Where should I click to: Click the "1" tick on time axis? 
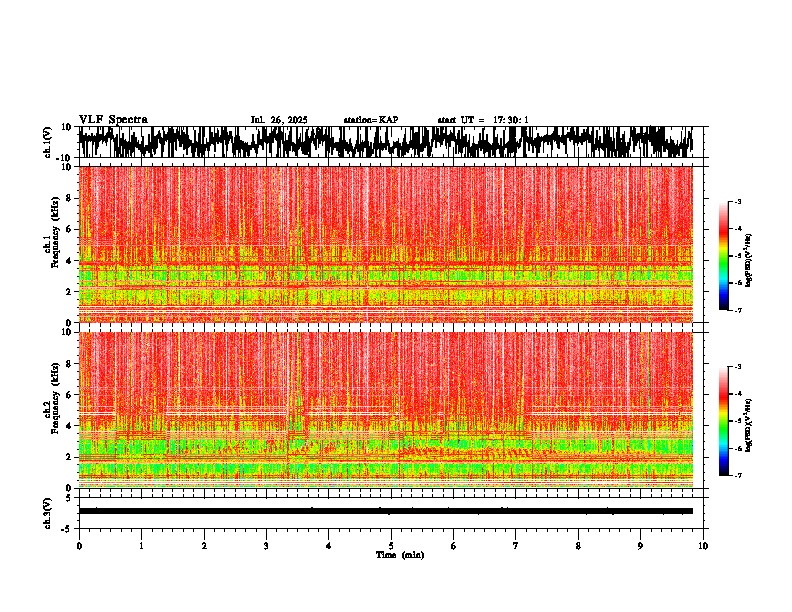[x=141, y=546]
